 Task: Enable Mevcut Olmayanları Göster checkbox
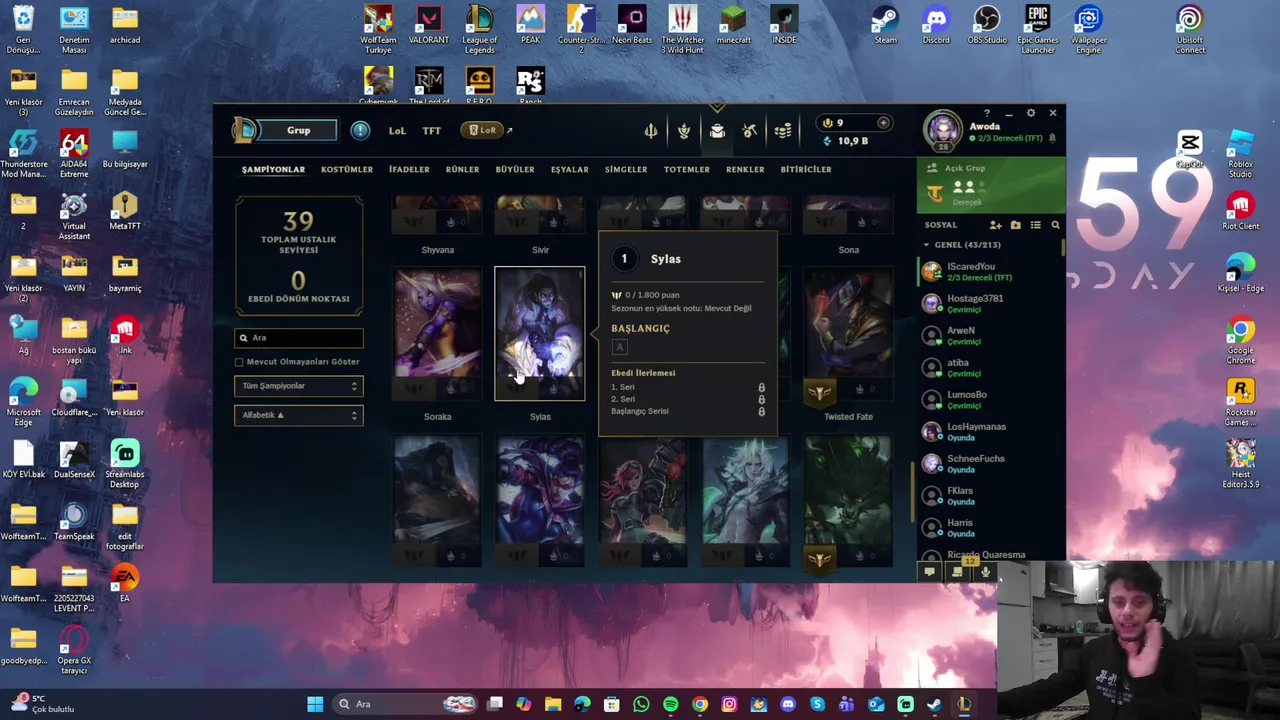click(x=239, y=362)
